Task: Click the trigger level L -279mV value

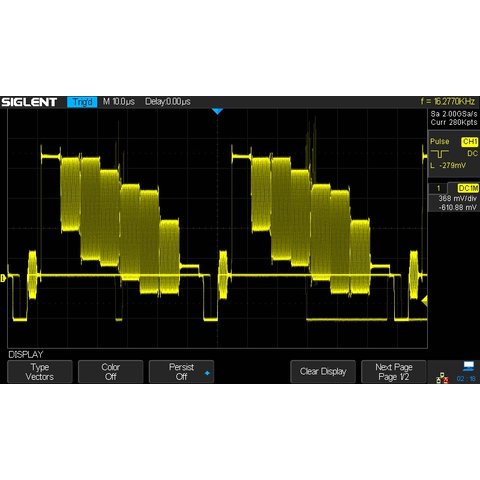Action: click(x=448, y=165)
